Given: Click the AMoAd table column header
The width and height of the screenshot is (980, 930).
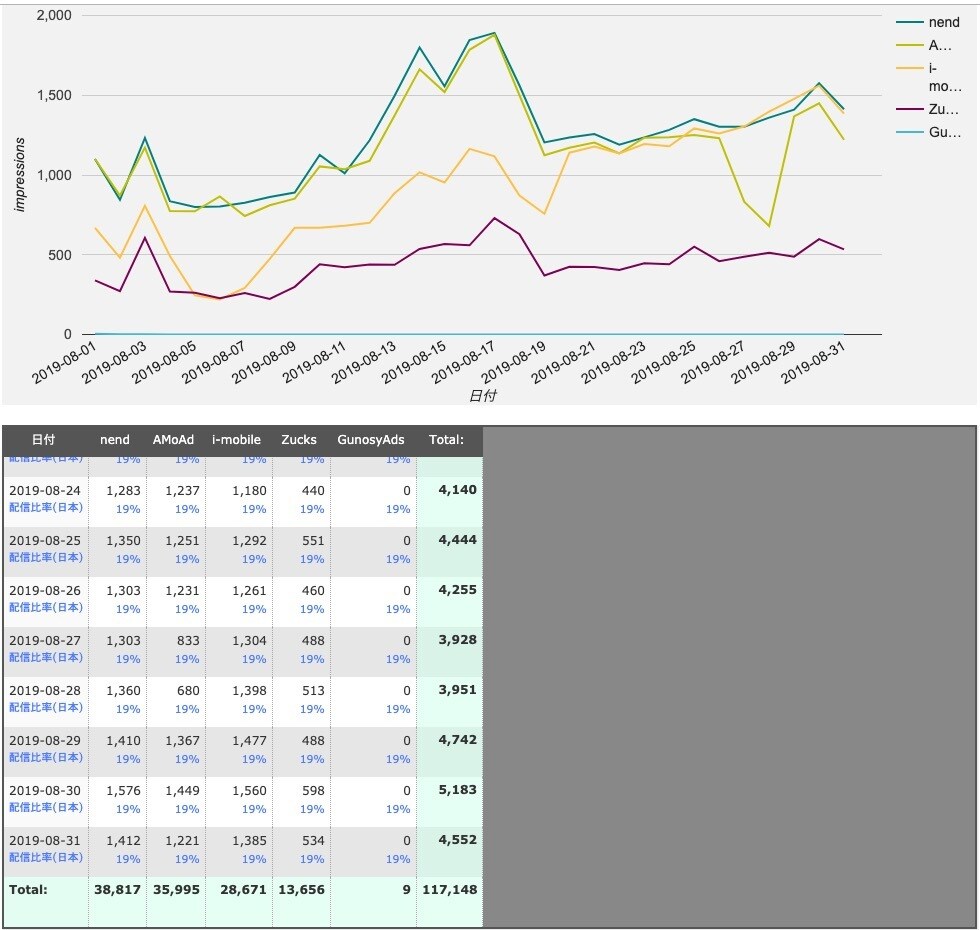Looking at the screenshot, I should (173, 439).
